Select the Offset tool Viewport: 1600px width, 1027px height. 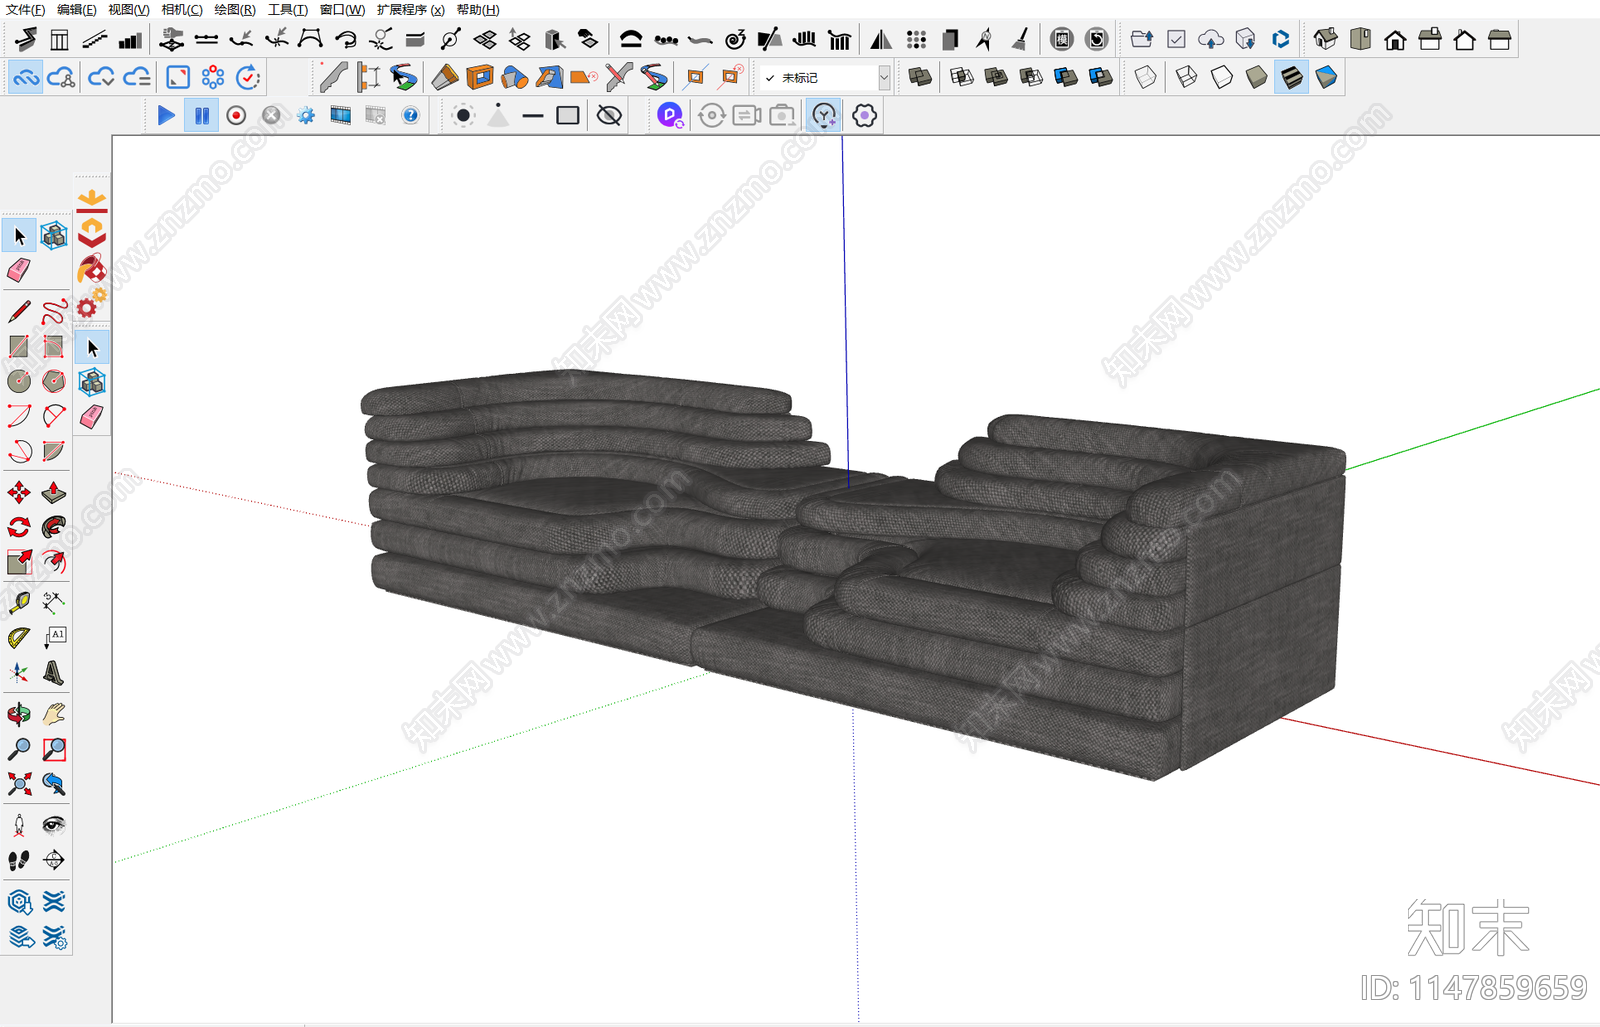point(54,562)
